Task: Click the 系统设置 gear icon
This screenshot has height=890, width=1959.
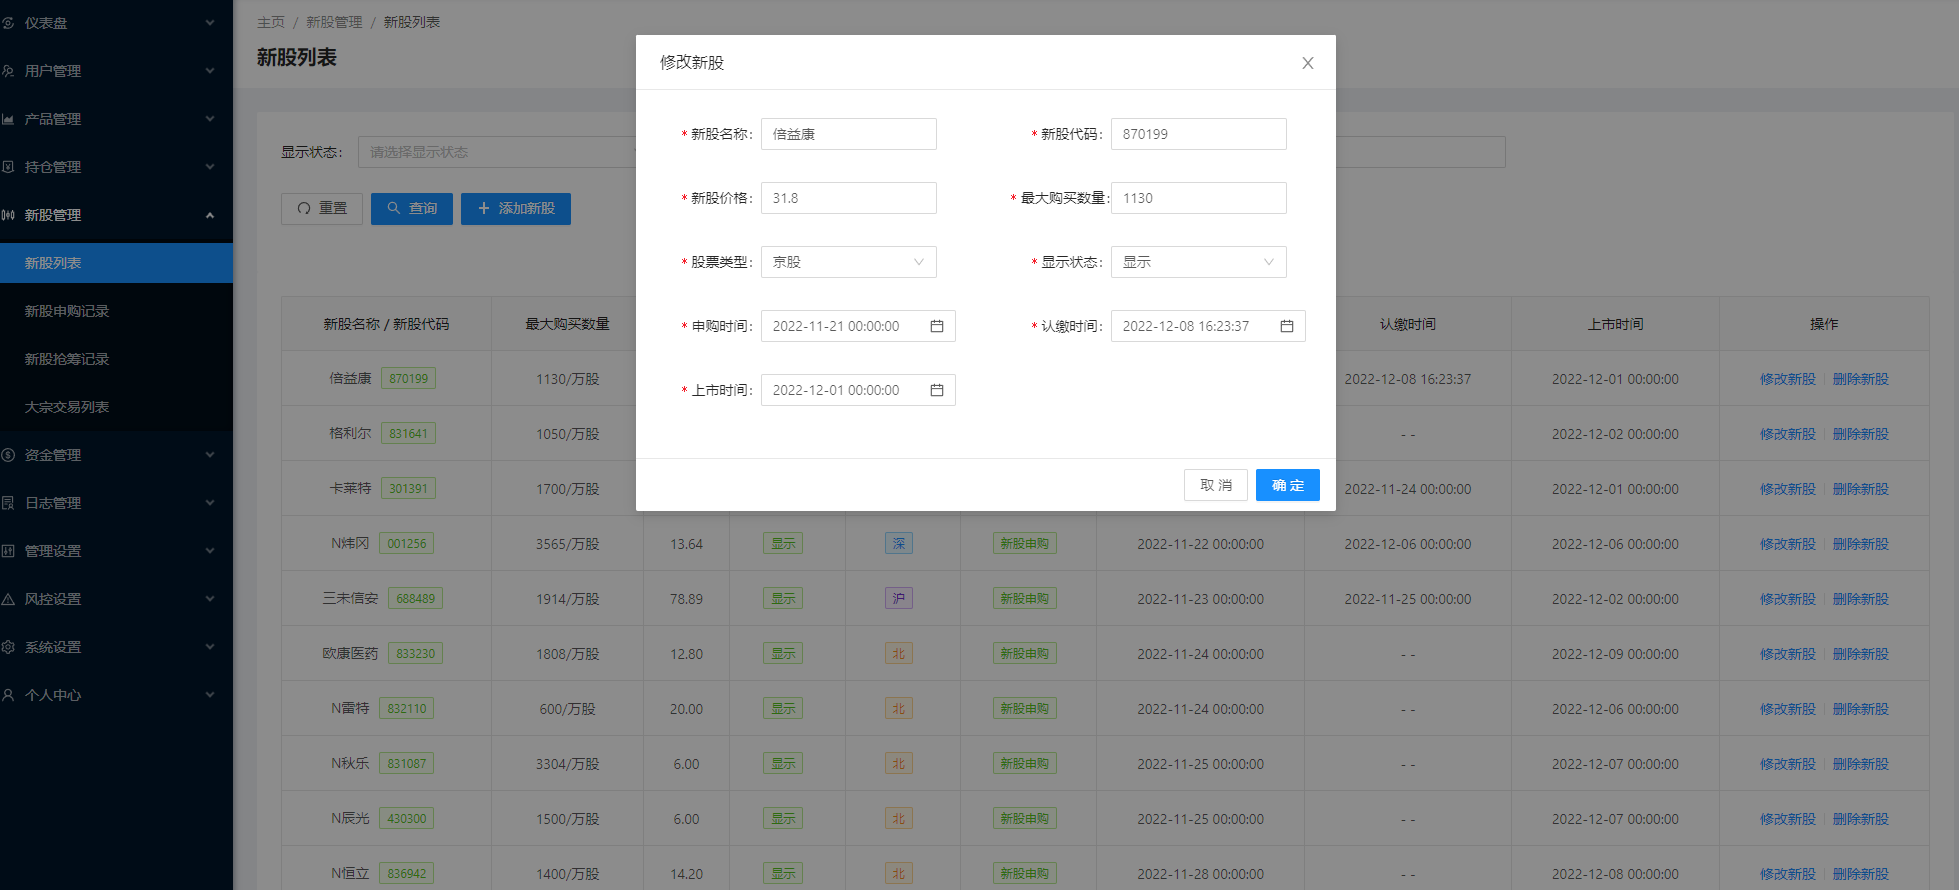Action: click(x=8, y=647)
